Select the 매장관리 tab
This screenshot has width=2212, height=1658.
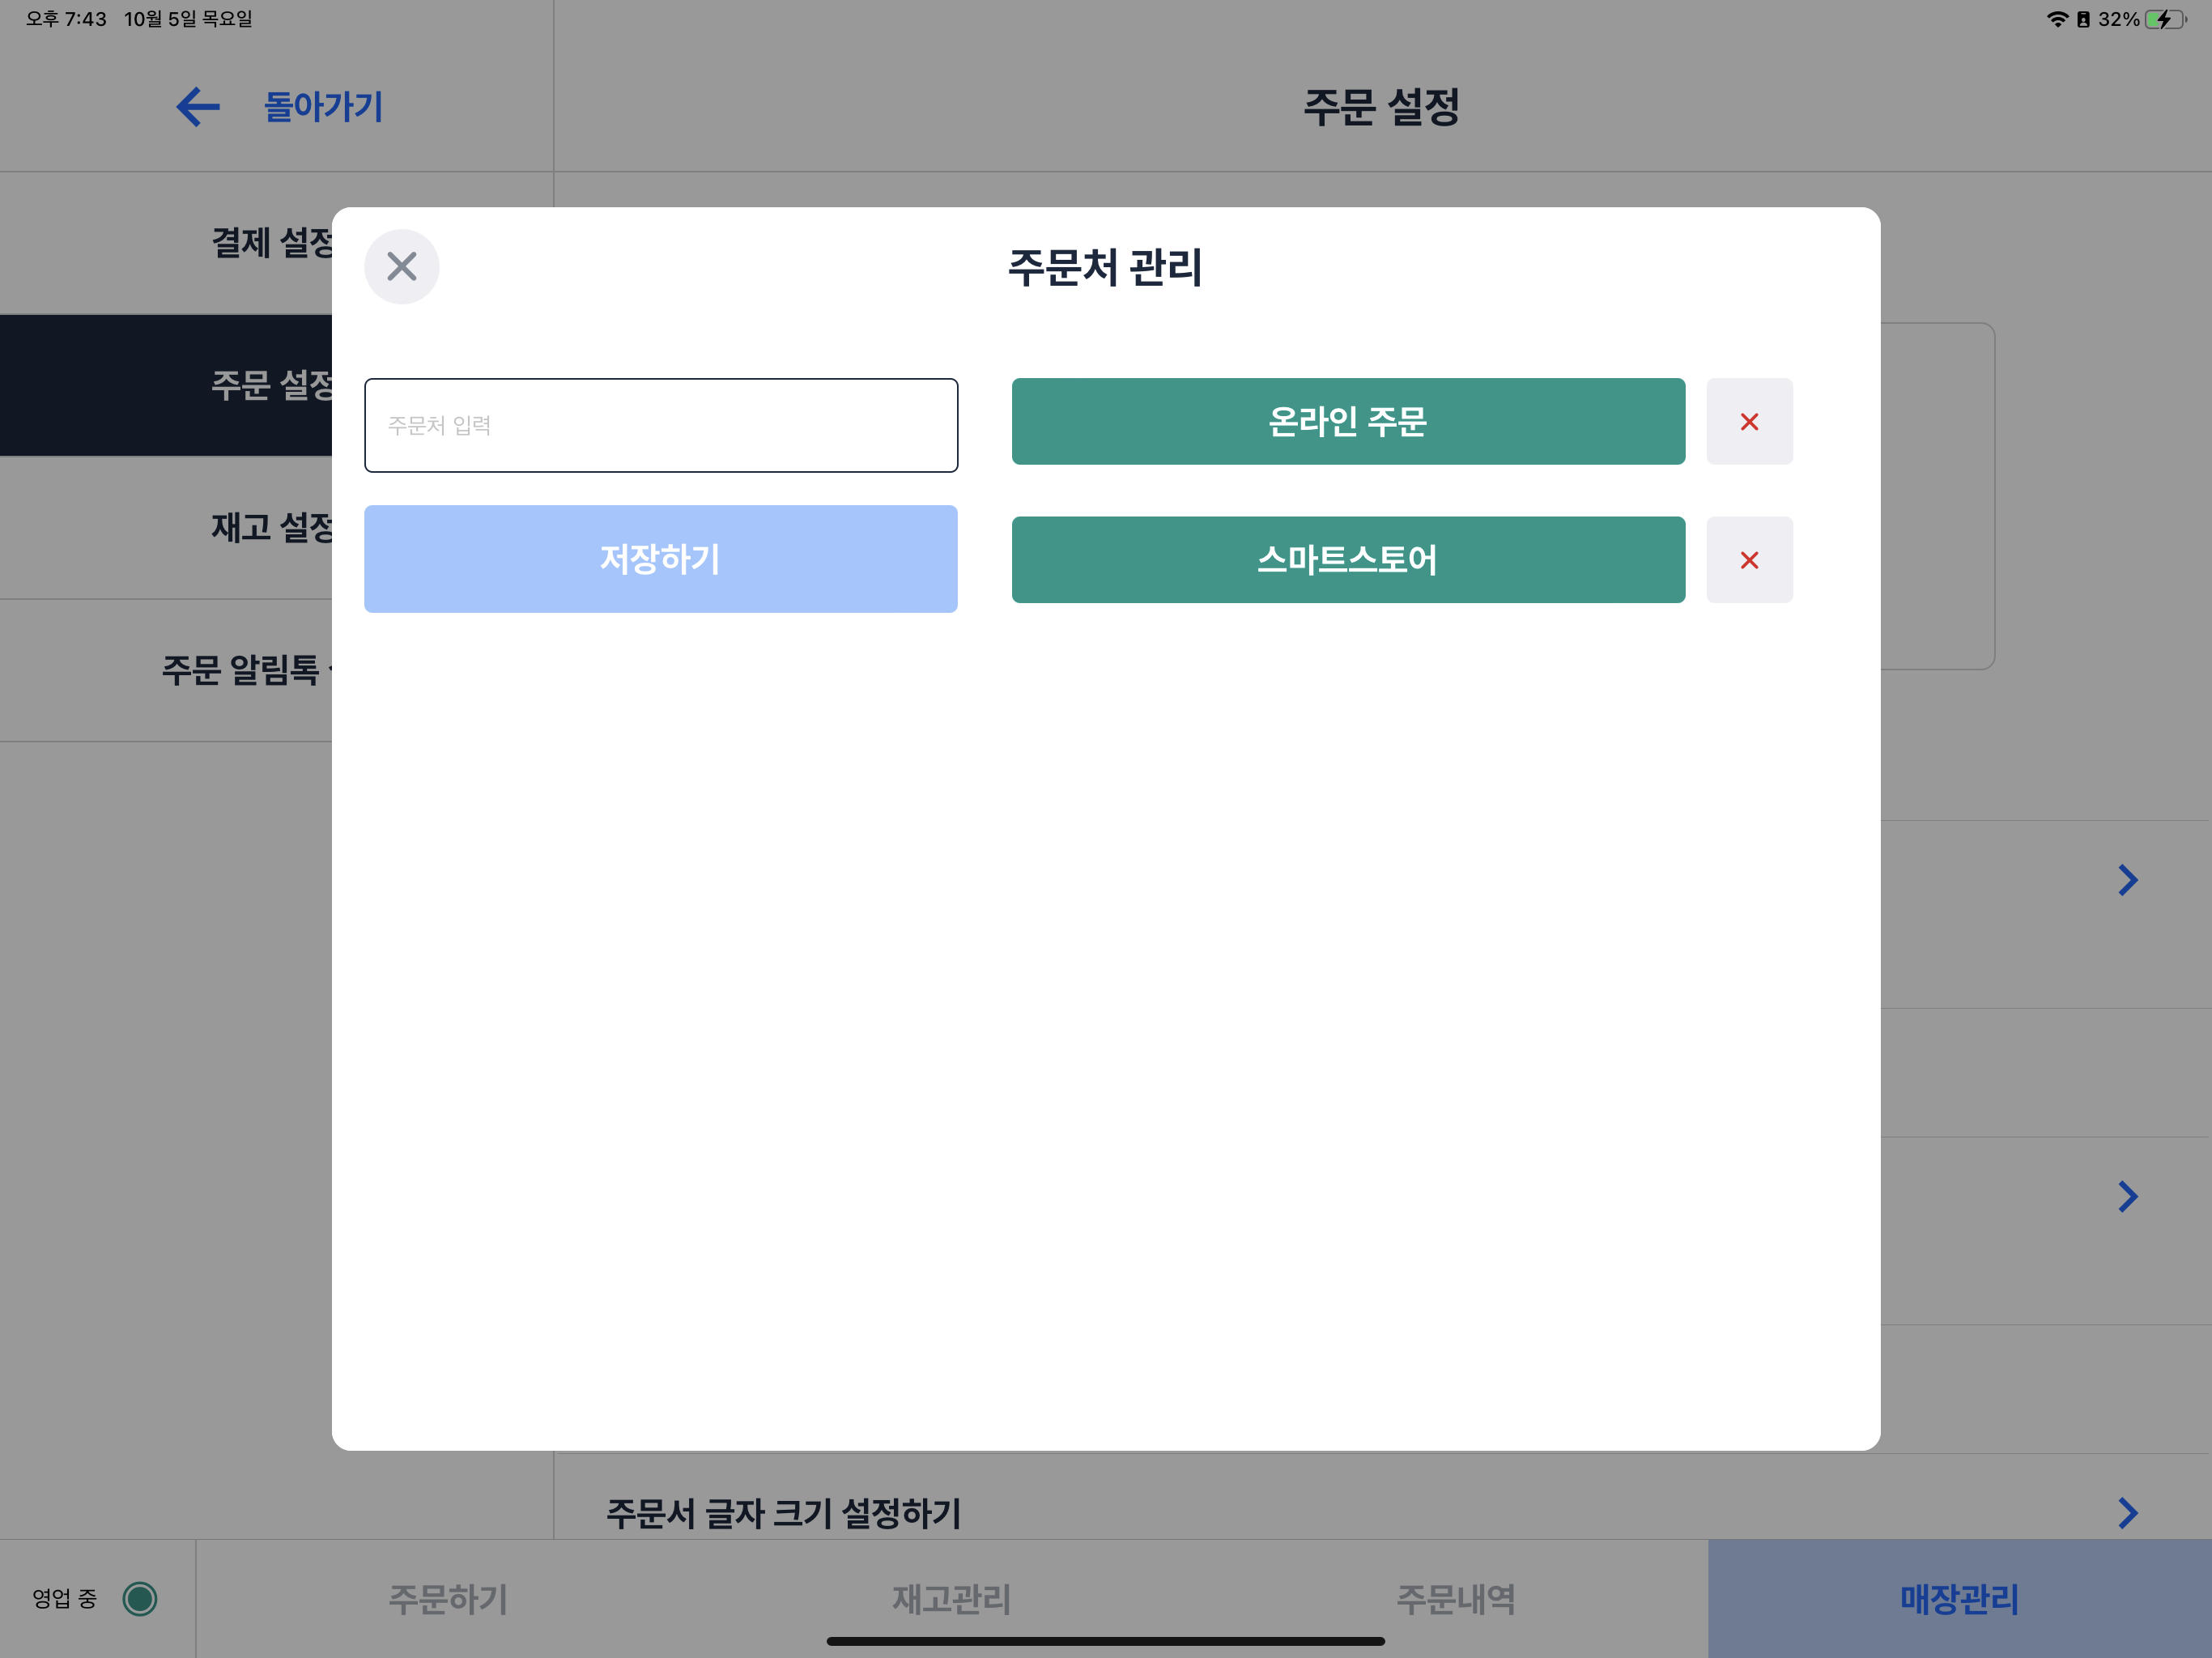click(1958, 1598)
